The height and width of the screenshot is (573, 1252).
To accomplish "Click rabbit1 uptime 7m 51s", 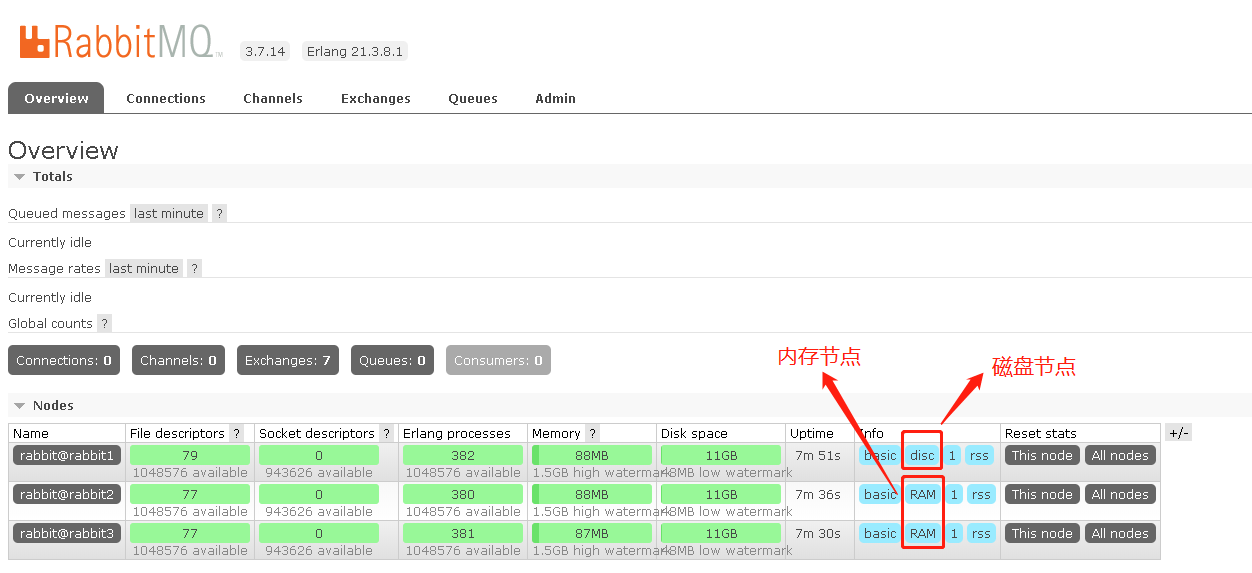I will tap(817, 455).
